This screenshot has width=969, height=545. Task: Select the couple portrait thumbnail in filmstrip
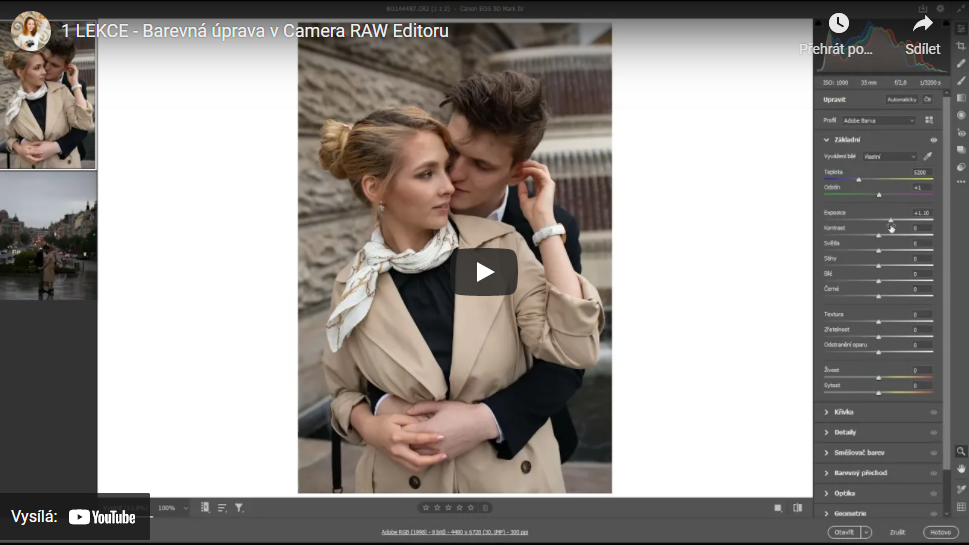(48, 94)
